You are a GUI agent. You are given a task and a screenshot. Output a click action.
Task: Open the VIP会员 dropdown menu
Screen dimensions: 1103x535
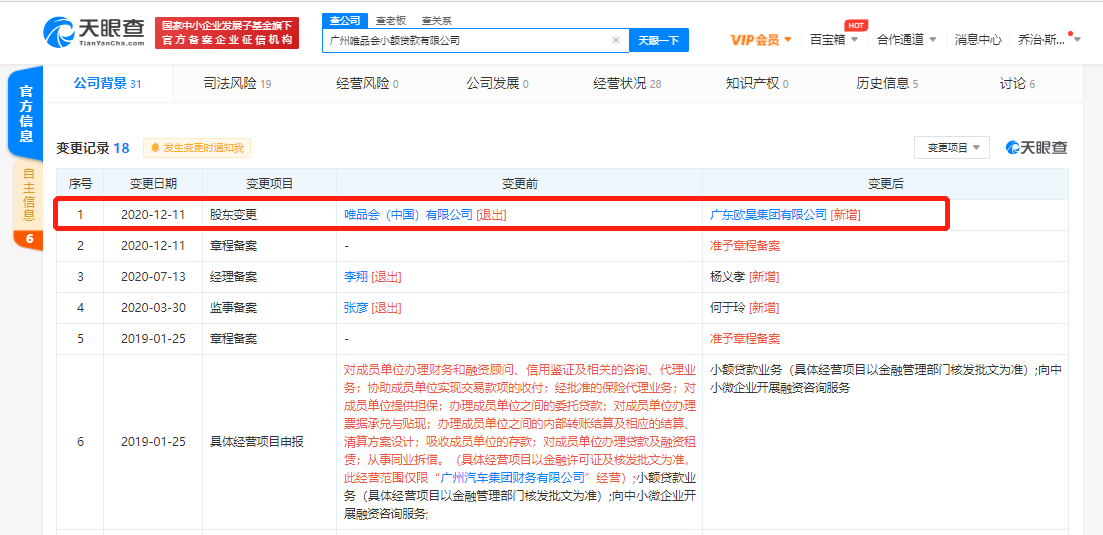tap(761, 40)
